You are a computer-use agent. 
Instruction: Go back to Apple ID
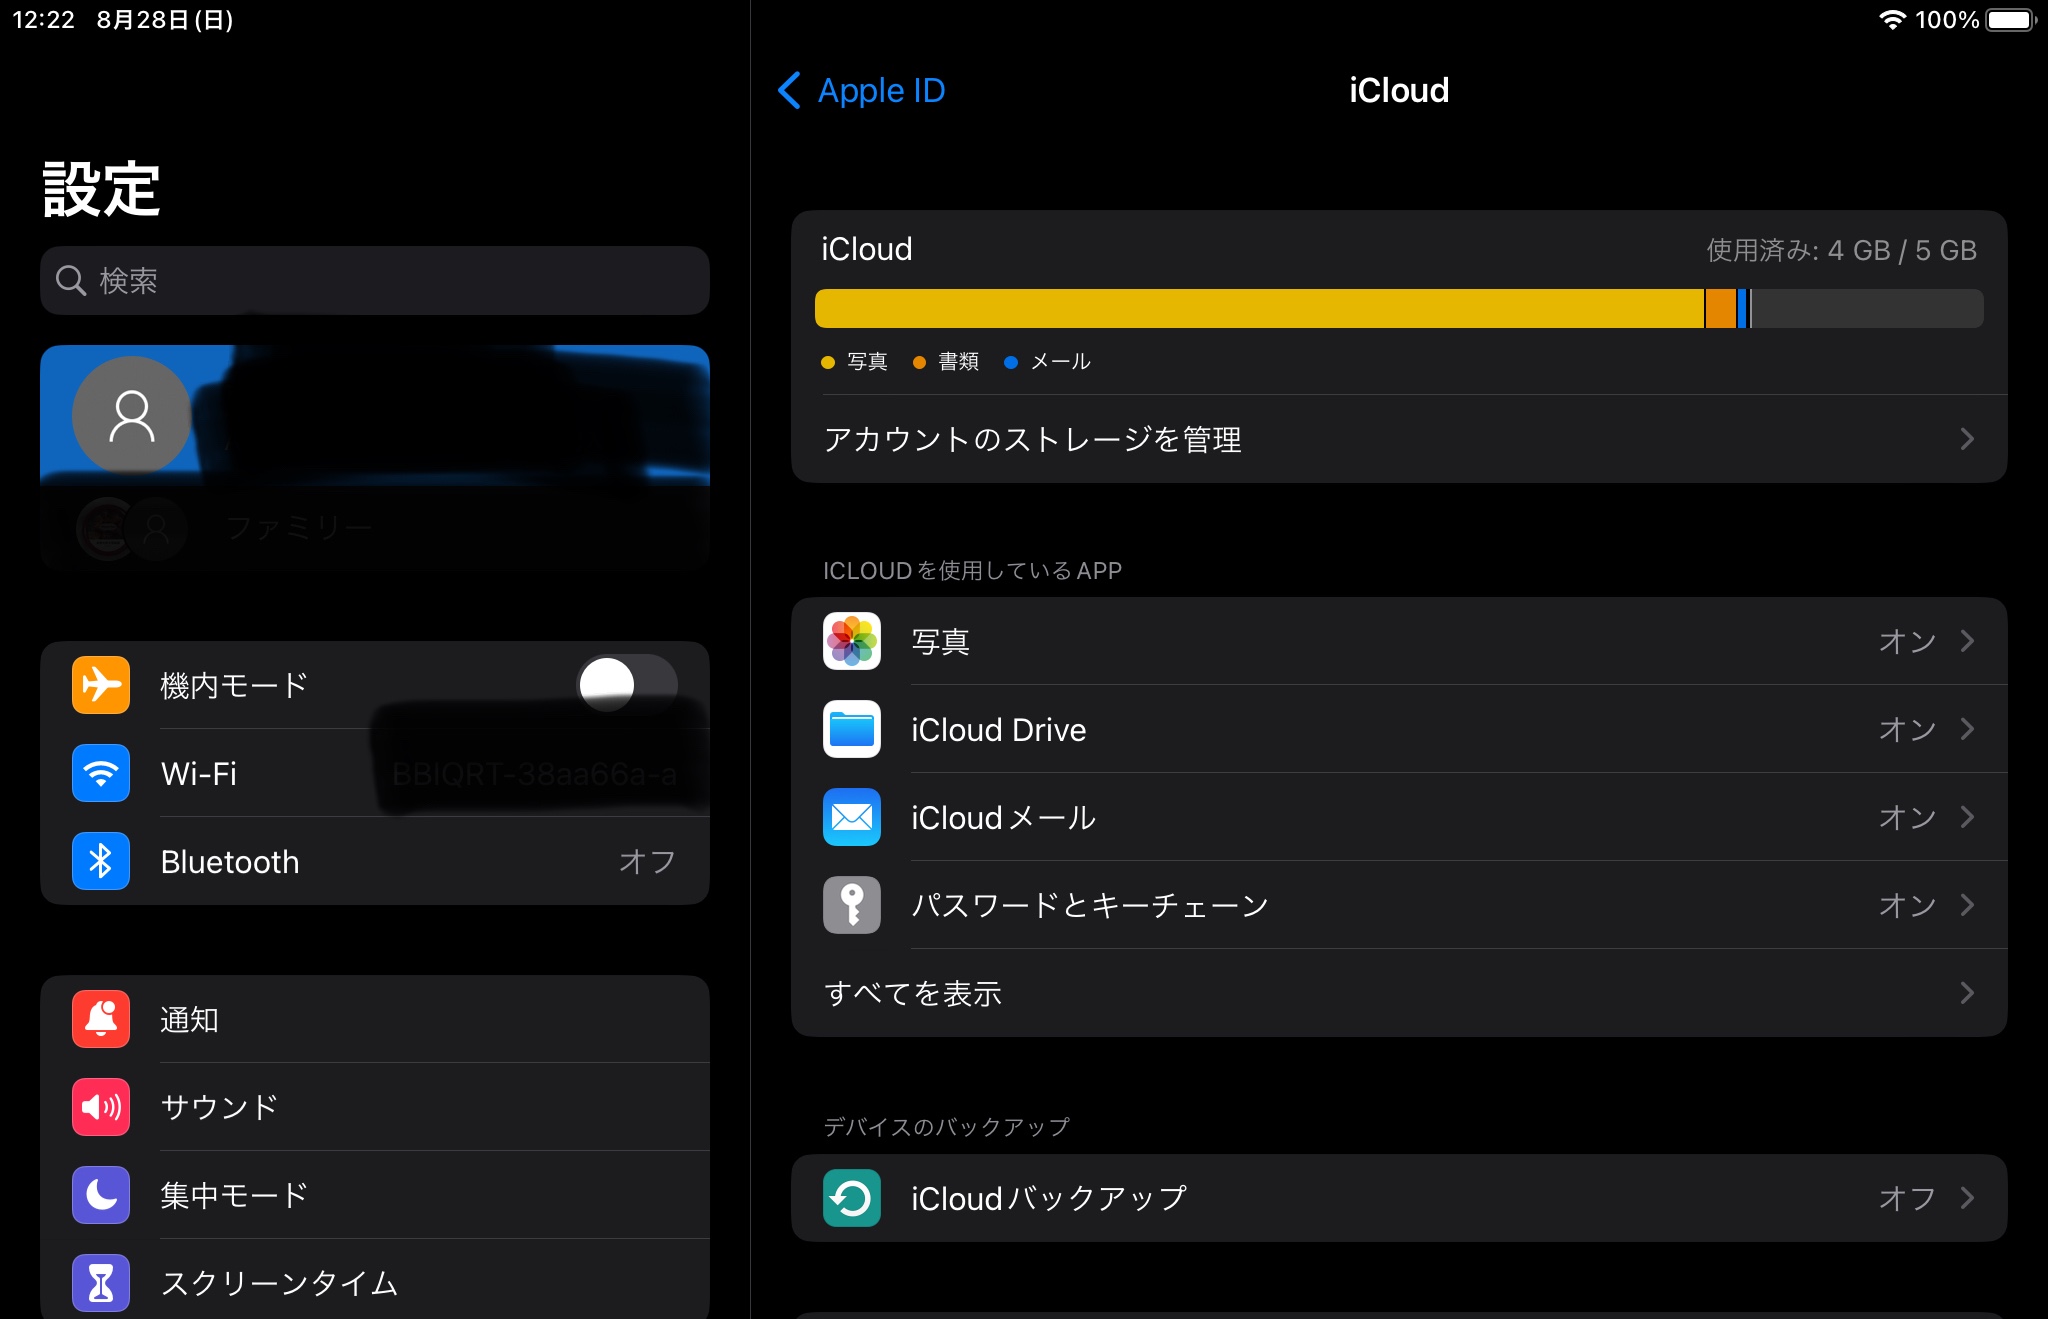[862, 90]
